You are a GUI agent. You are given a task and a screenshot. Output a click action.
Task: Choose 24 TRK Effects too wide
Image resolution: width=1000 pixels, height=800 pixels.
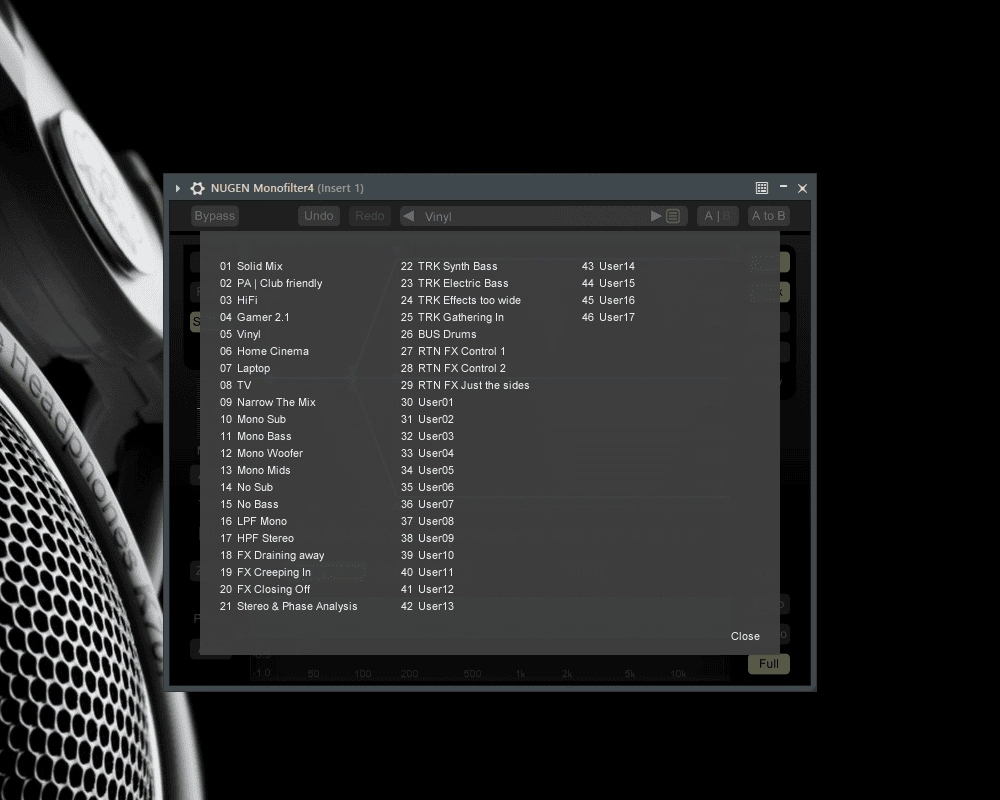point(460,300)
